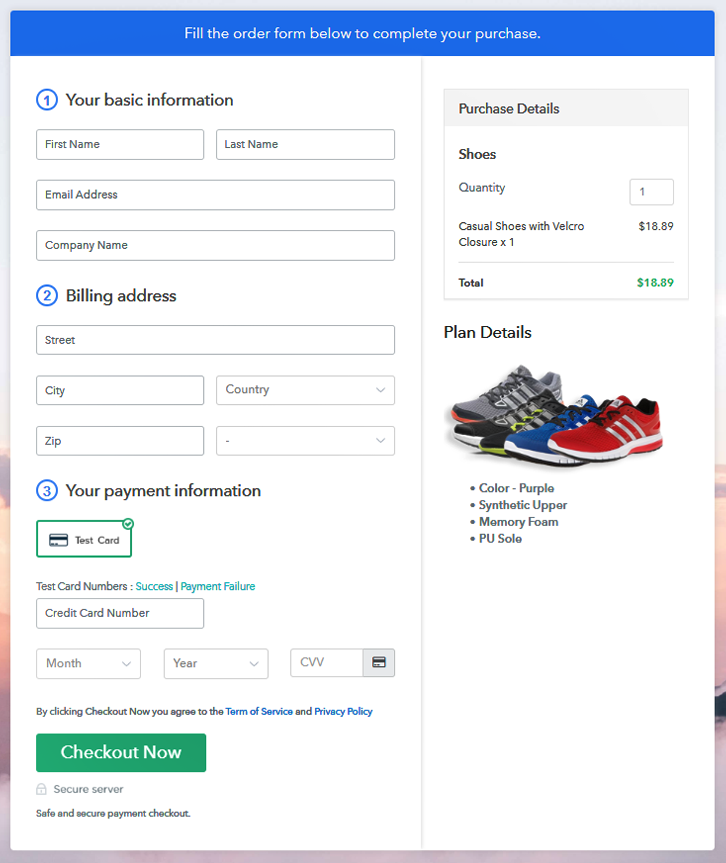The height and width of the screenshot is (863, 726).
Task: Click the 'Plan Details' heading
Action: click(488, 332)
